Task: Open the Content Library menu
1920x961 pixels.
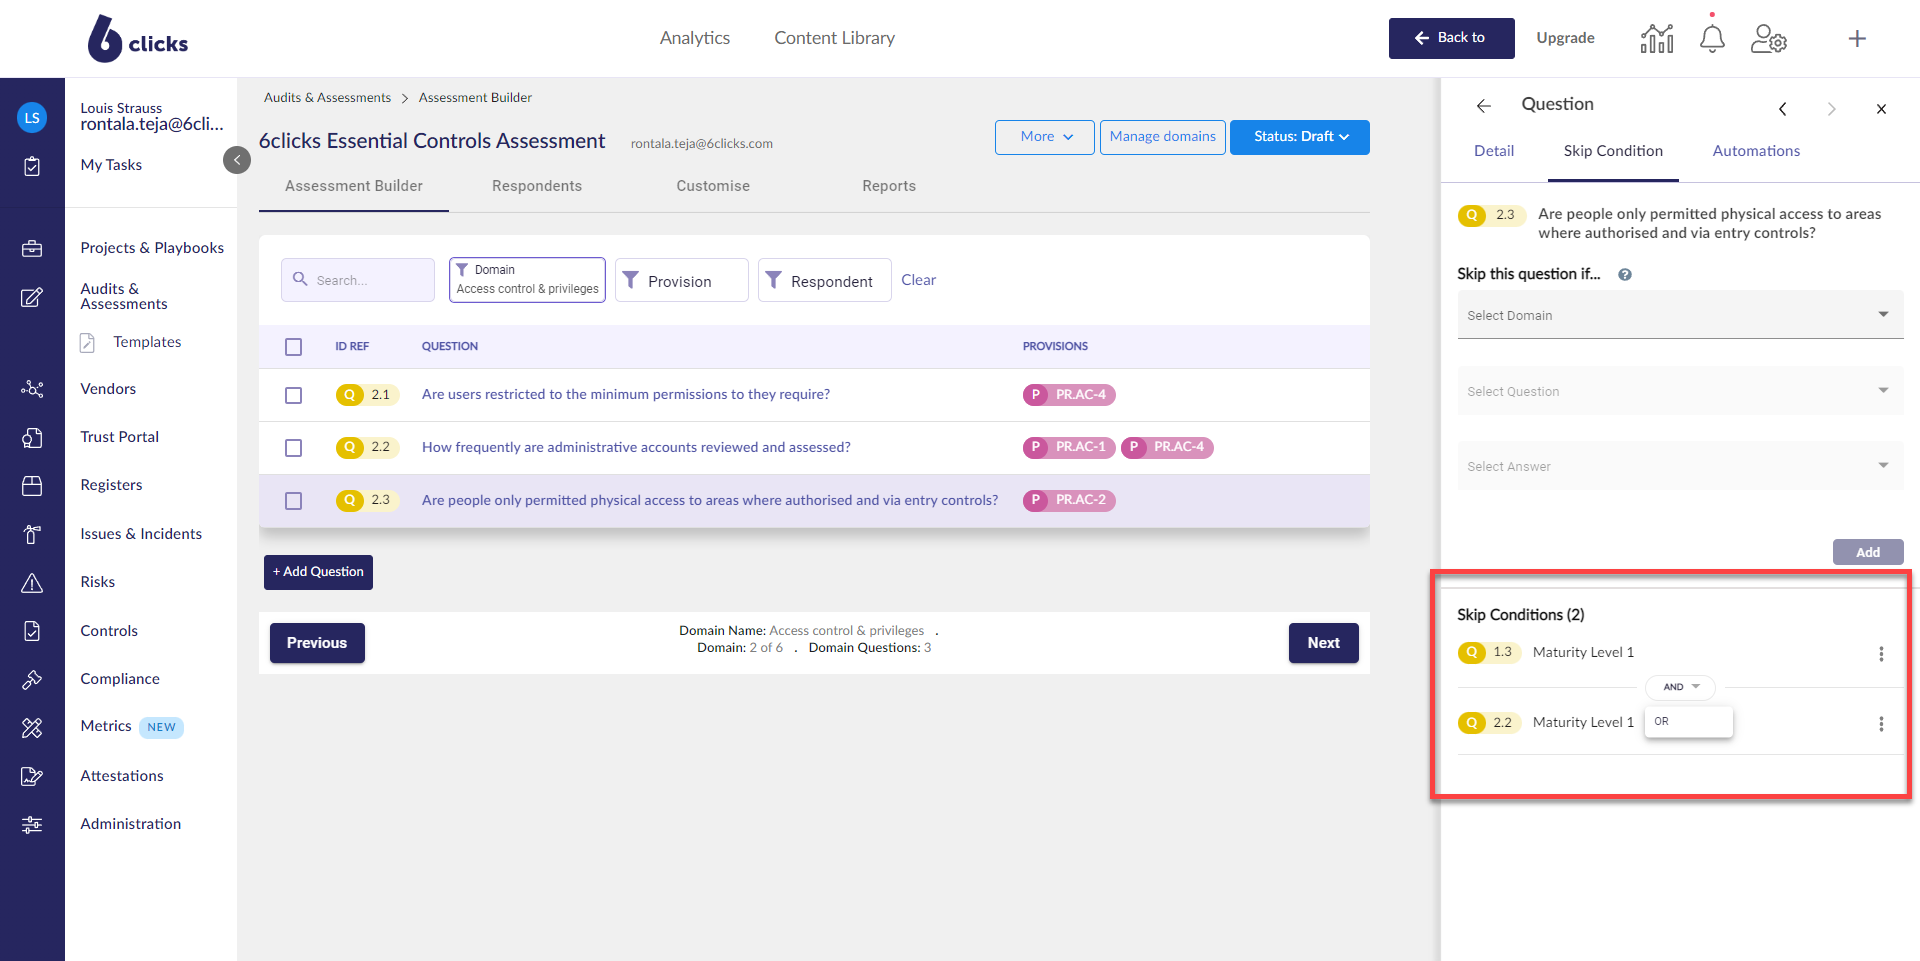Action: click(x=835, y=38)
